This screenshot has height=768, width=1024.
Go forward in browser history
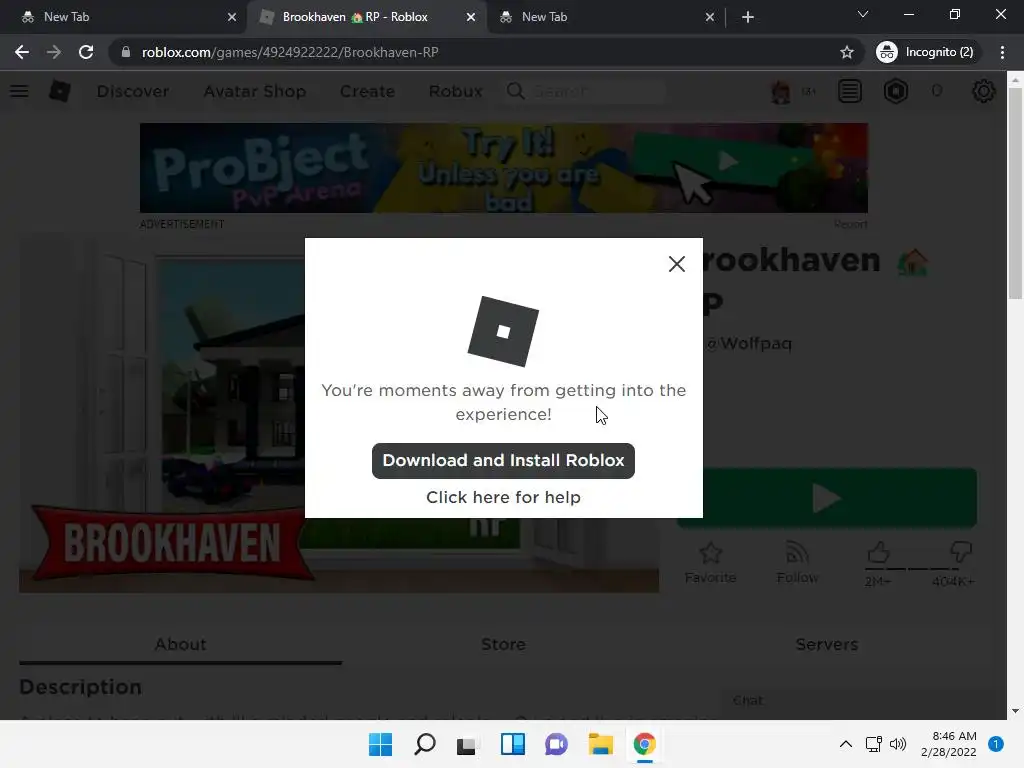click(x=54, y=52)
